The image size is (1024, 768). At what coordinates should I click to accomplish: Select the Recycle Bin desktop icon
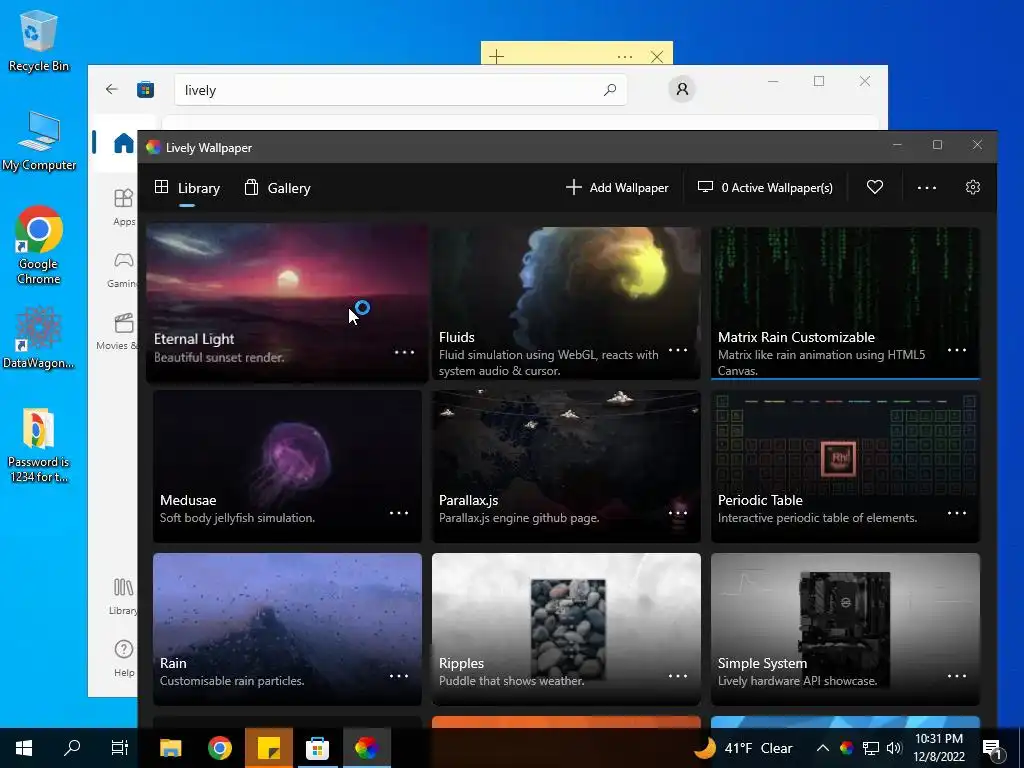click(39, 40)
